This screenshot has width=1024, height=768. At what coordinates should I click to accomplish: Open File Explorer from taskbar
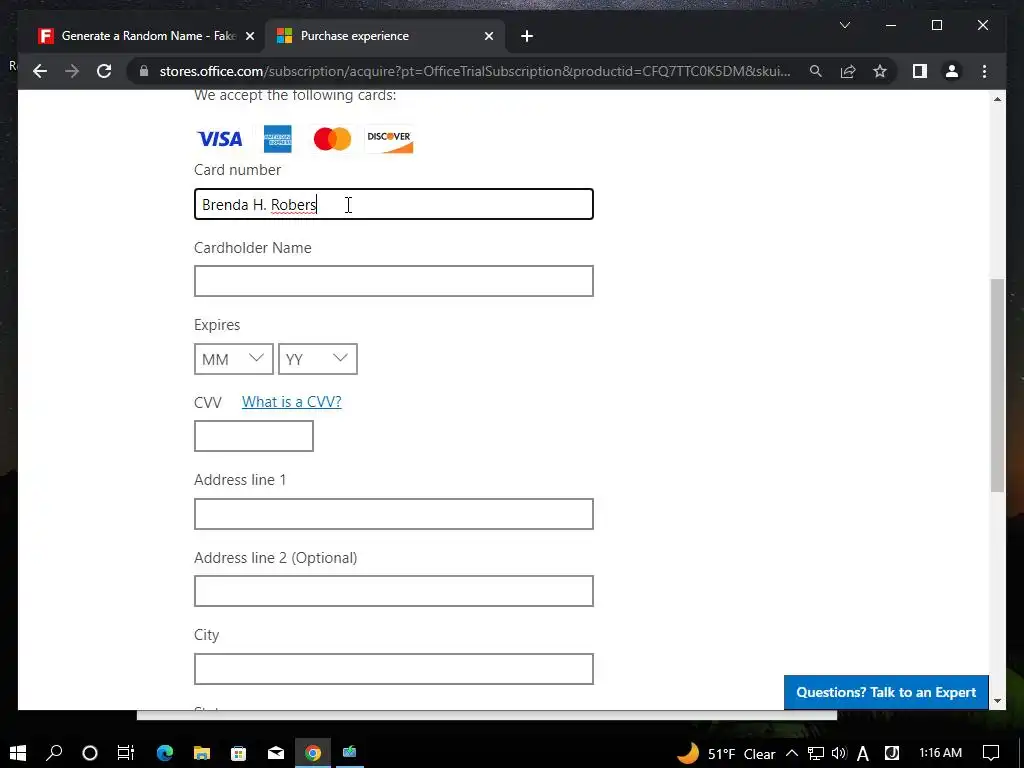coord(202,753)
